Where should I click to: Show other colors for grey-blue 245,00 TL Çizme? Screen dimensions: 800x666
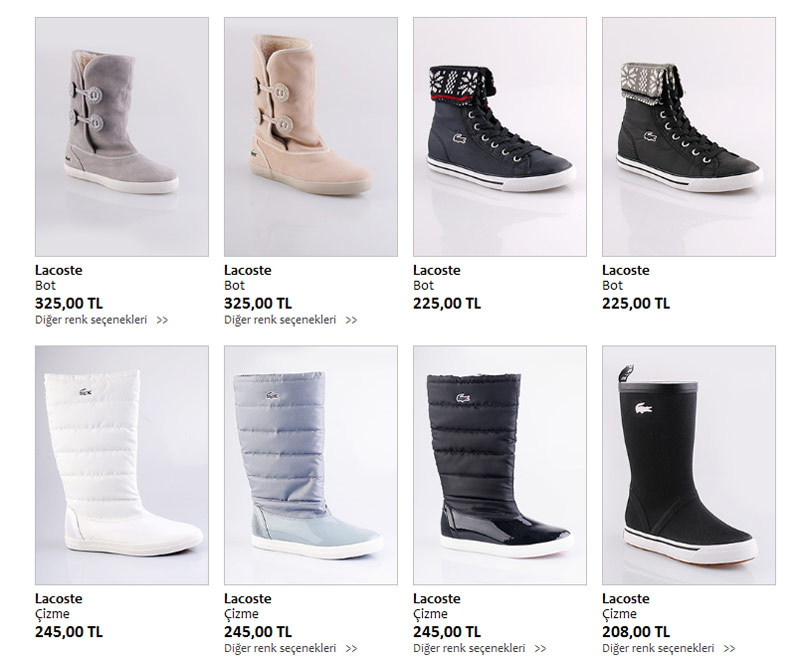point(280,648)
